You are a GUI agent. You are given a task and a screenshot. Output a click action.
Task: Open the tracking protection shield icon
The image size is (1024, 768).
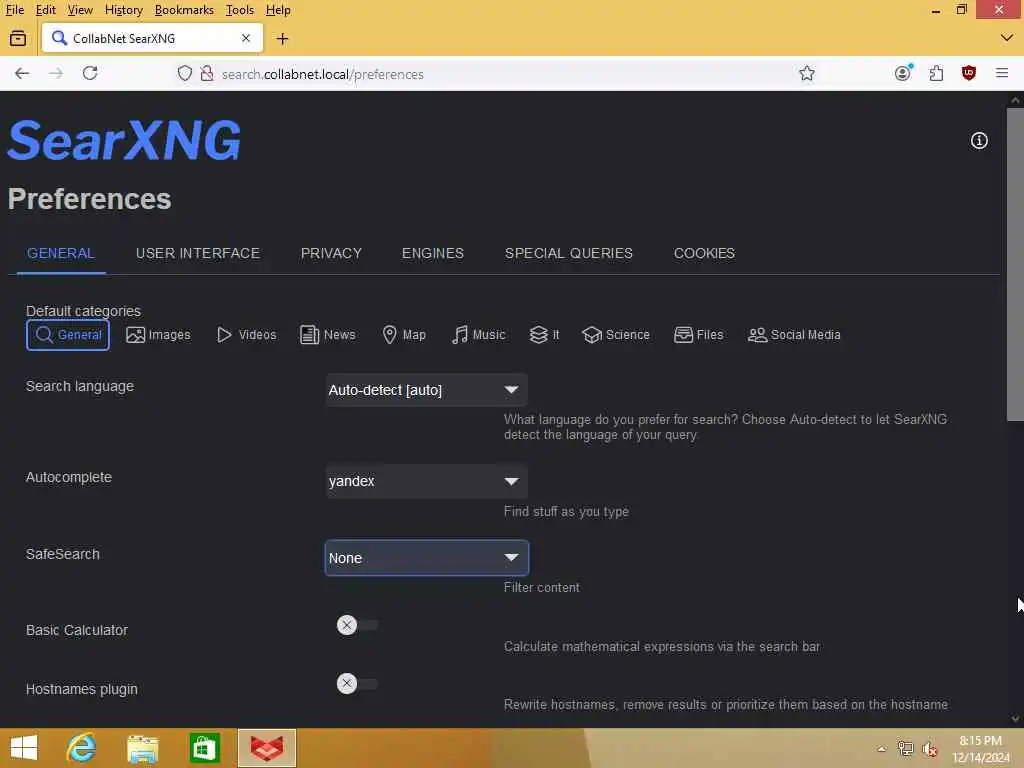[185, 73]
